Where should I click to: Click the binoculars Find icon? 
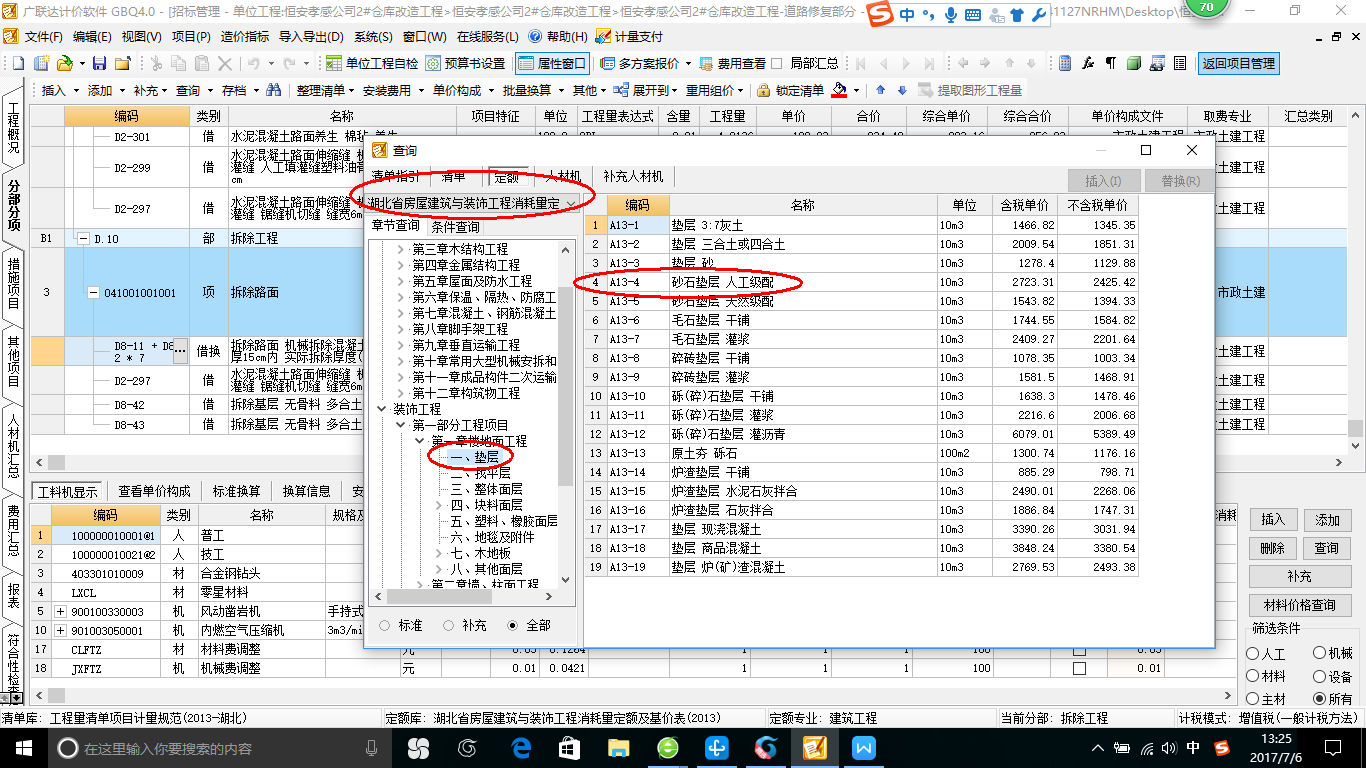click(x=273, y=90)
